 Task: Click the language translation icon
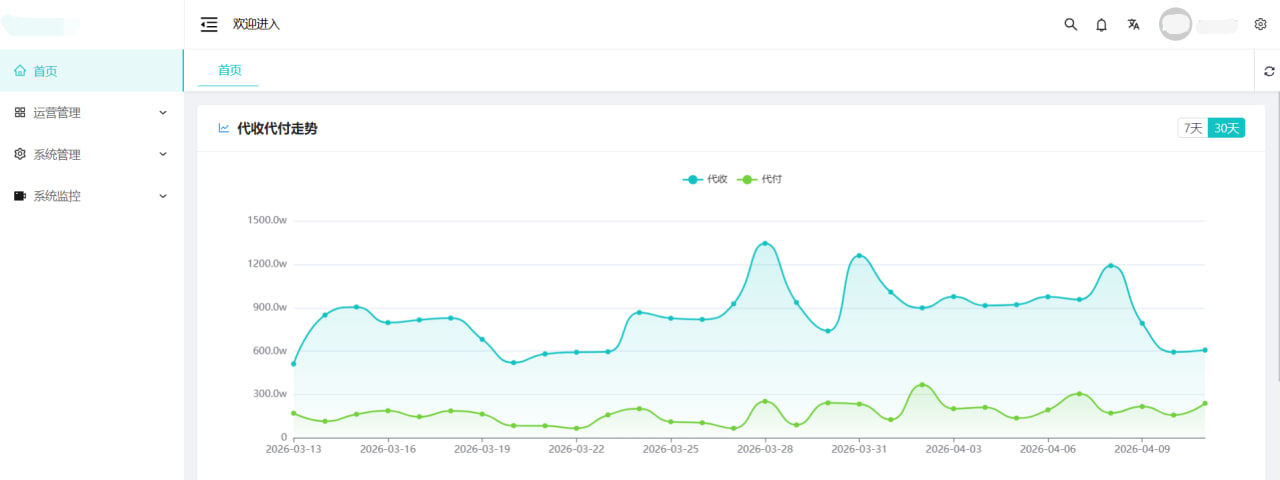pyautogui.click(x=1133, y=24)
